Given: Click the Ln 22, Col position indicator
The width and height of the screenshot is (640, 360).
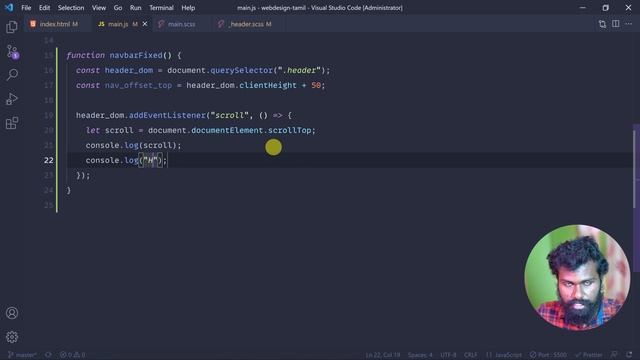Looking at the screenshot, I should tap(382, 355).
